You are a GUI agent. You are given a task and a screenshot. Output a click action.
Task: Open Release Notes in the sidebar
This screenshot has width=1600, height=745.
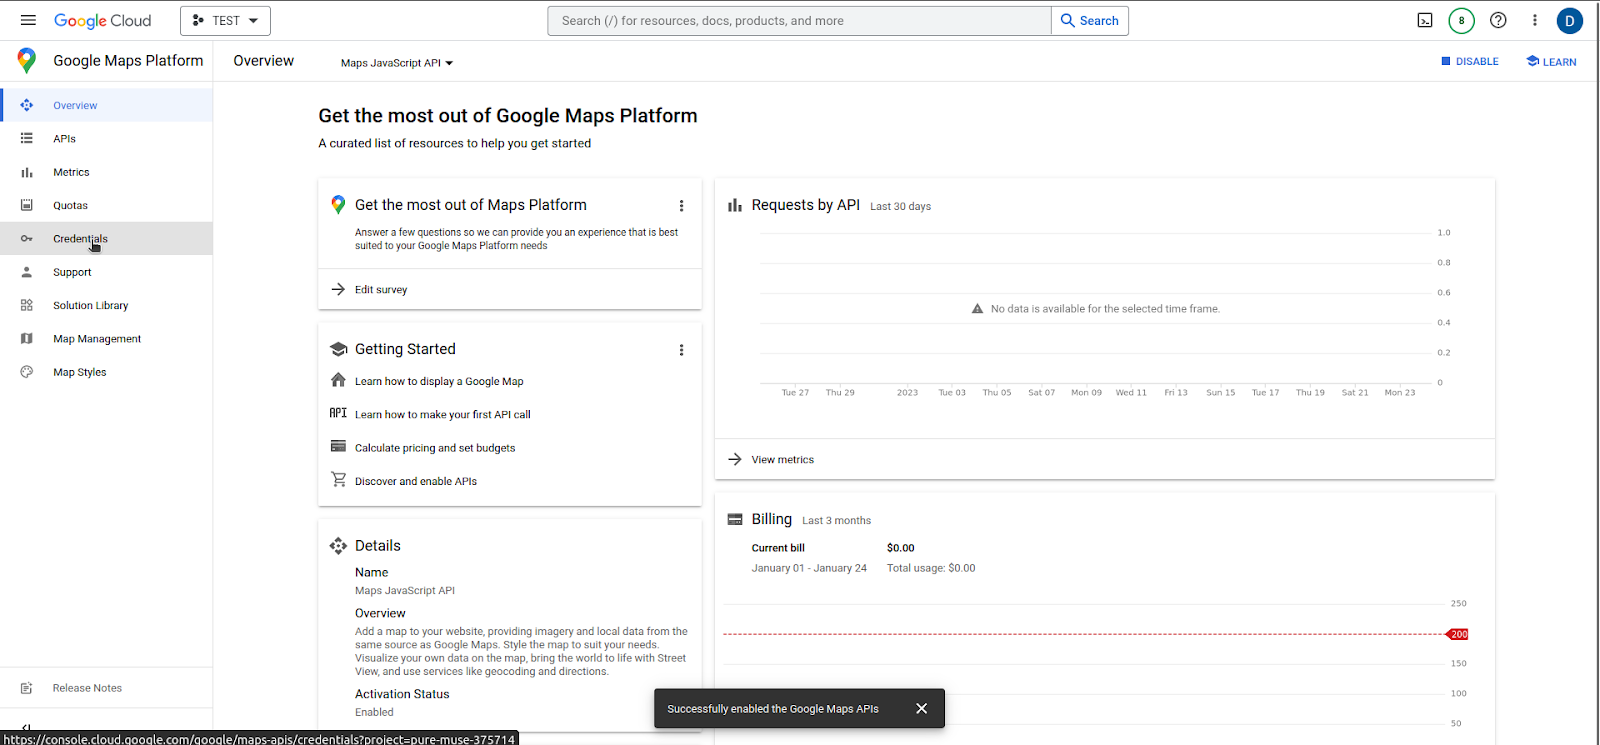click(106, 688)
